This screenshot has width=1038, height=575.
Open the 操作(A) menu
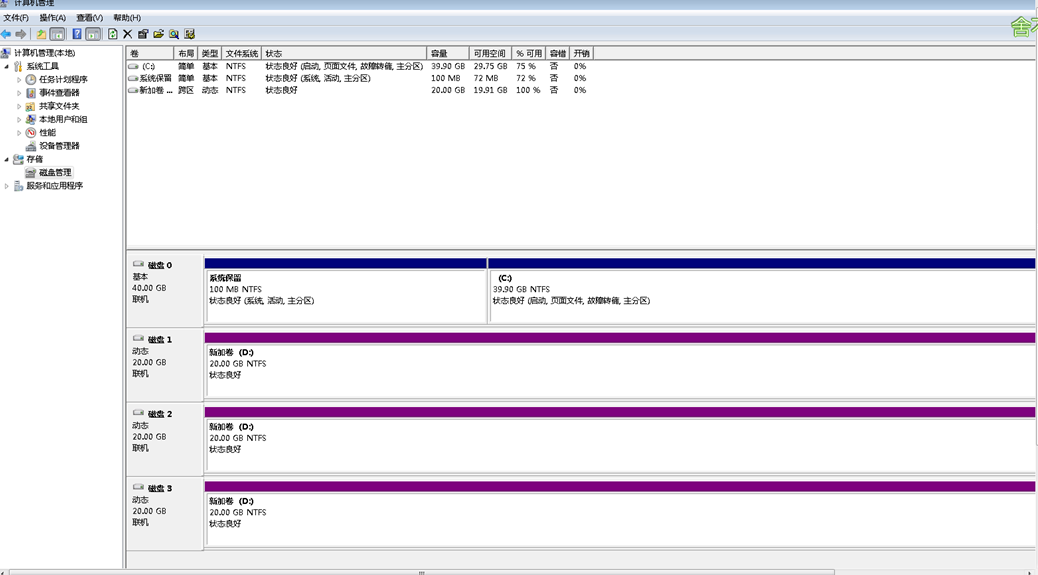point(52,18)
